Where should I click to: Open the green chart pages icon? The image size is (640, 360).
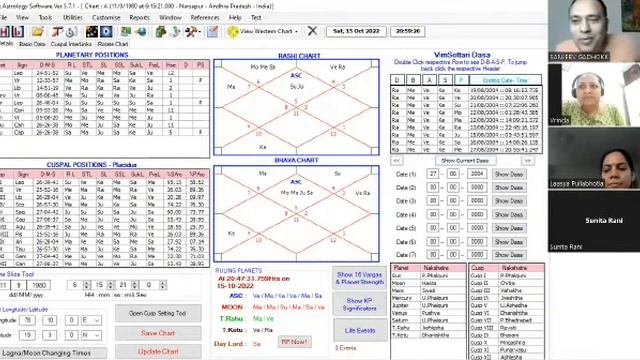point(126,31)
